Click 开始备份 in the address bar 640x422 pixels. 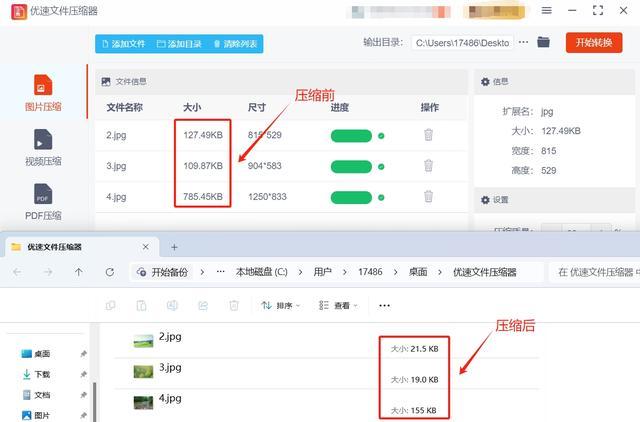click(x=163, y=272)
